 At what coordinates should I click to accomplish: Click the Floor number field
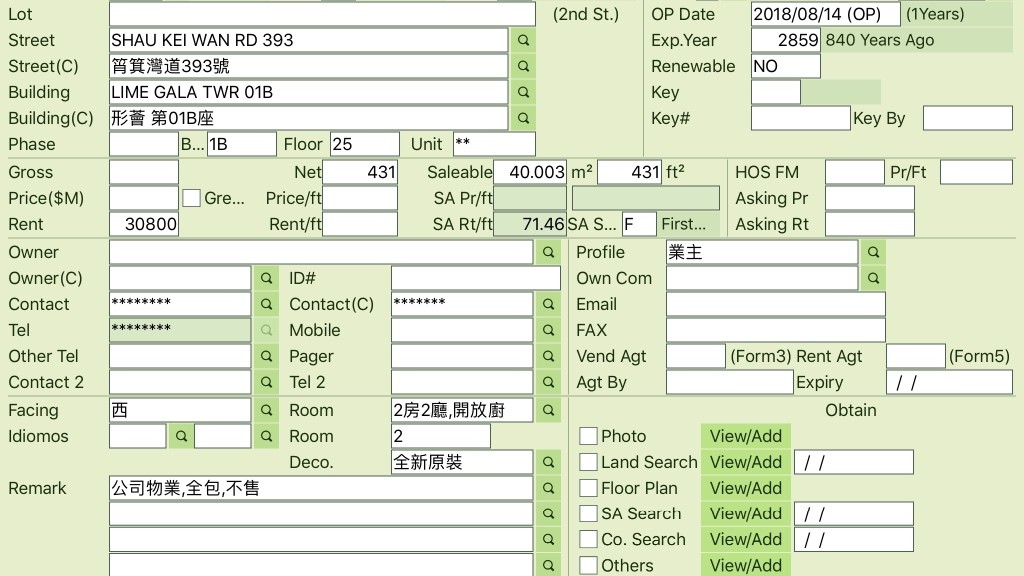click(x=364, y=144)
